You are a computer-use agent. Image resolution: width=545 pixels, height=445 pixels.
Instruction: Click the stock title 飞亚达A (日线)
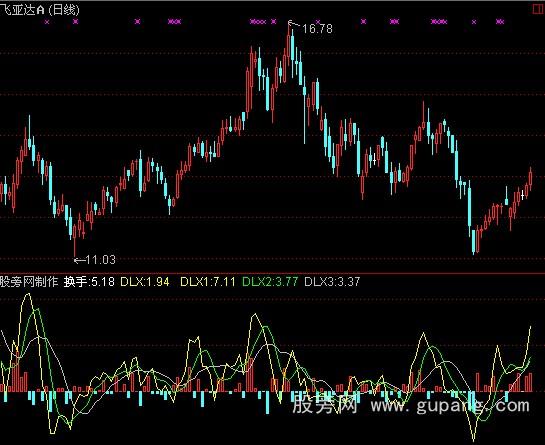(40, 10)
